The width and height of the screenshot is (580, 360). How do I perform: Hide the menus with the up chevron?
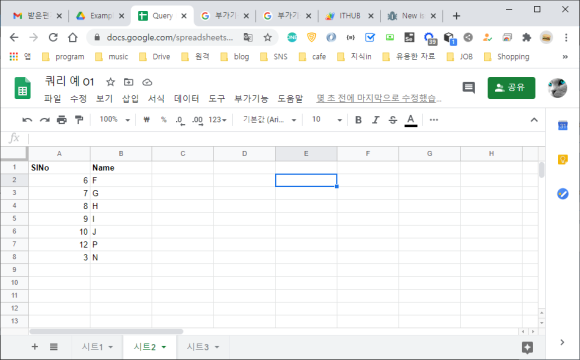point(534,120)
